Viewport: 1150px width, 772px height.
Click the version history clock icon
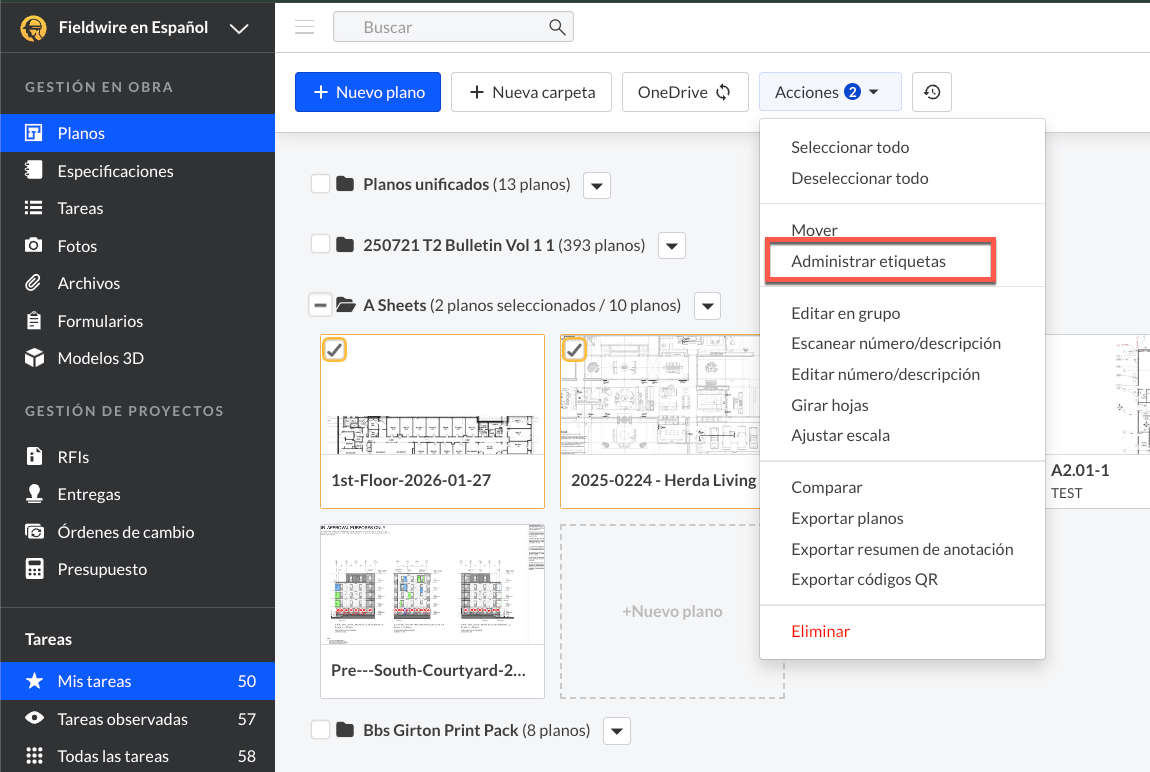coord(931,92)
